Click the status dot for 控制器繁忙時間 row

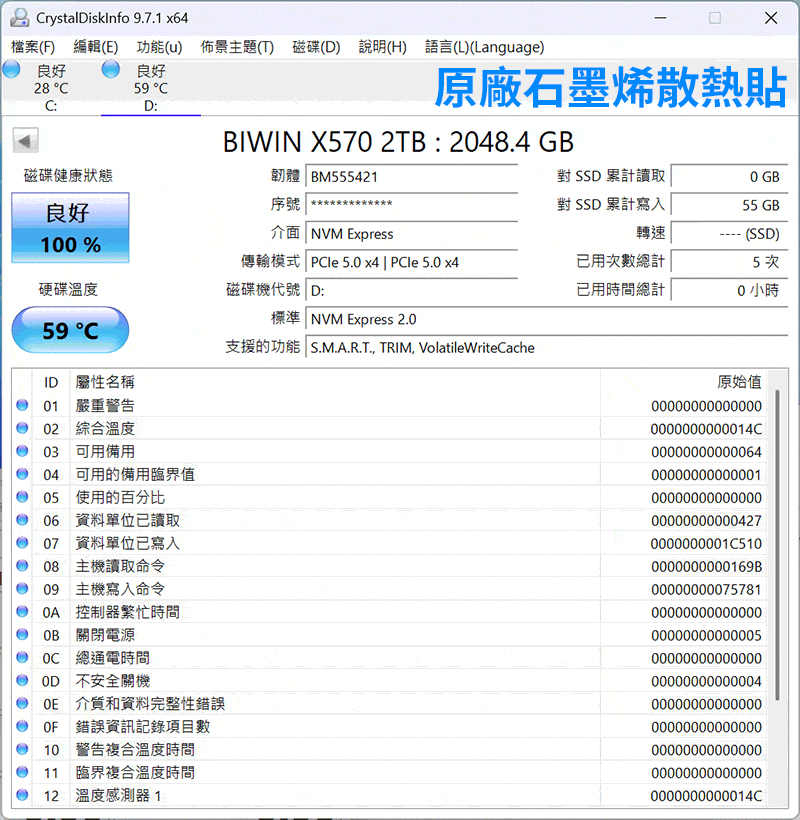22,612
